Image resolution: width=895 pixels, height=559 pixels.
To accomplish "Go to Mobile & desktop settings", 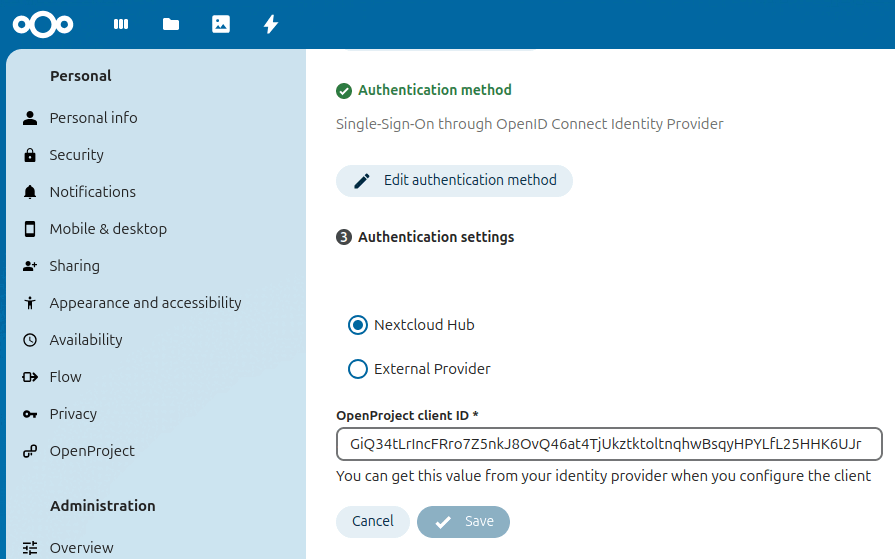I will coord(108,229).
